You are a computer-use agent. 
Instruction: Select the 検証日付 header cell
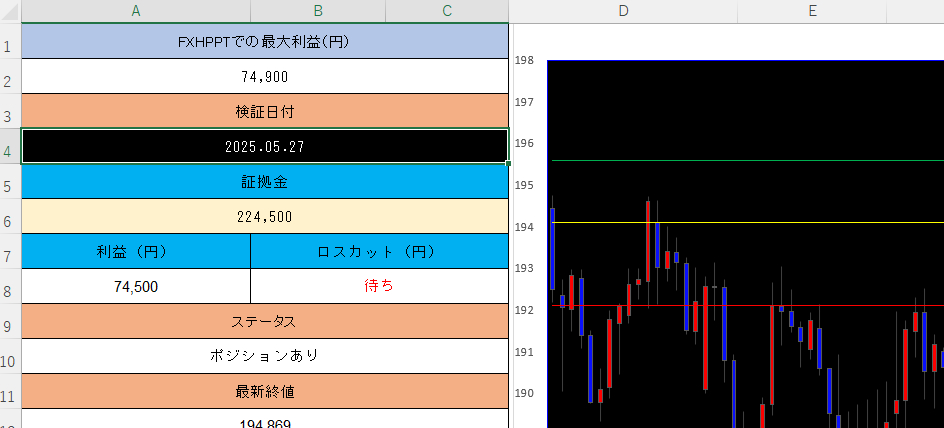pos(264,111)
